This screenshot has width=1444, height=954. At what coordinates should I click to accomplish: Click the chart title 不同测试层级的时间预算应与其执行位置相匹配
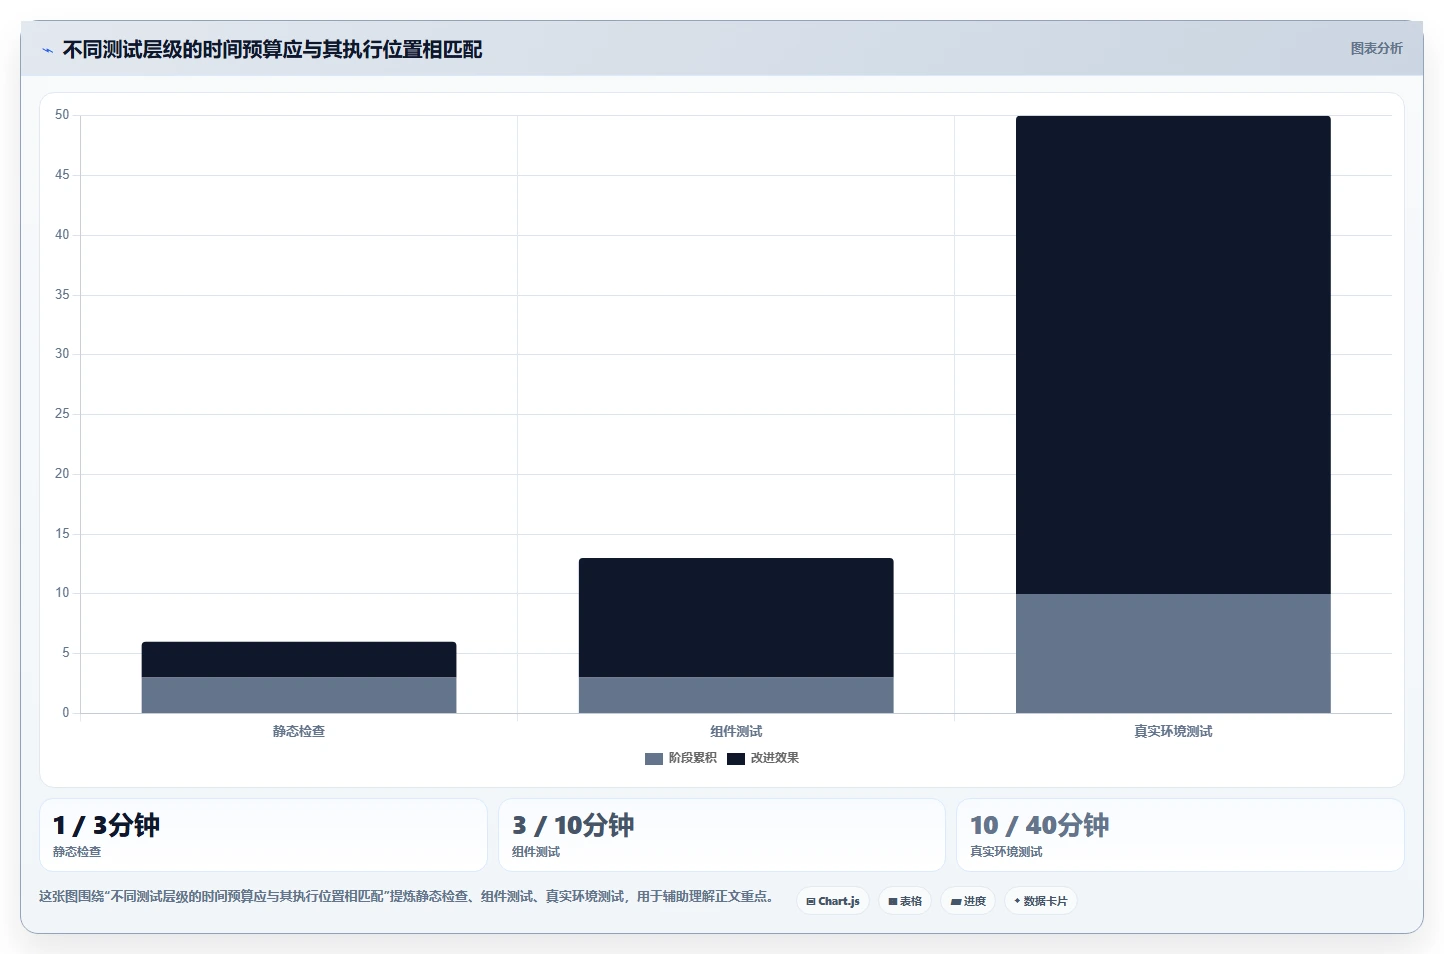click(x=272, y=49)
